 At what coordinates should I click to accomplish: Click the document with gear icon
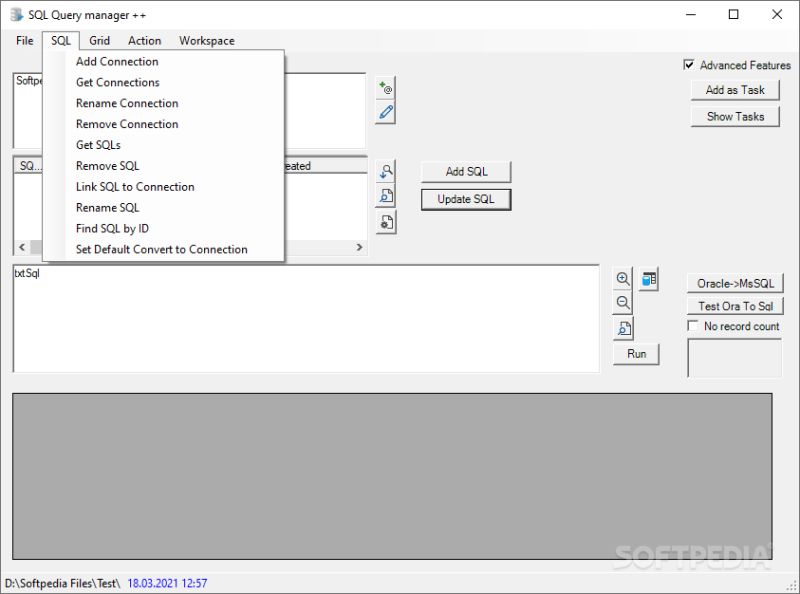pos(386,223)
